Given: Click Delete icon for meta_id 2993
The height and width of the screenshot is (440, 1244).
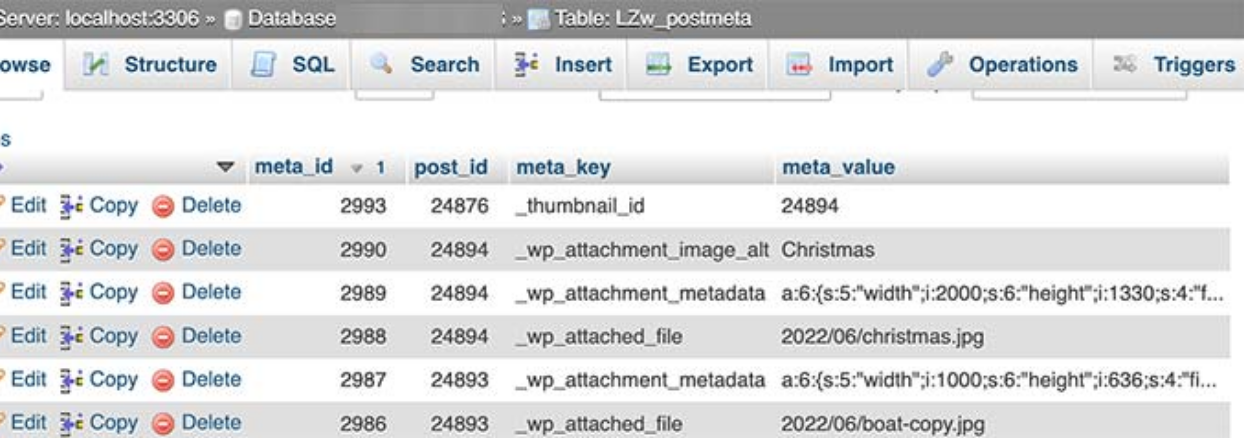Looking at the screenshot, I should pos(163,205).
